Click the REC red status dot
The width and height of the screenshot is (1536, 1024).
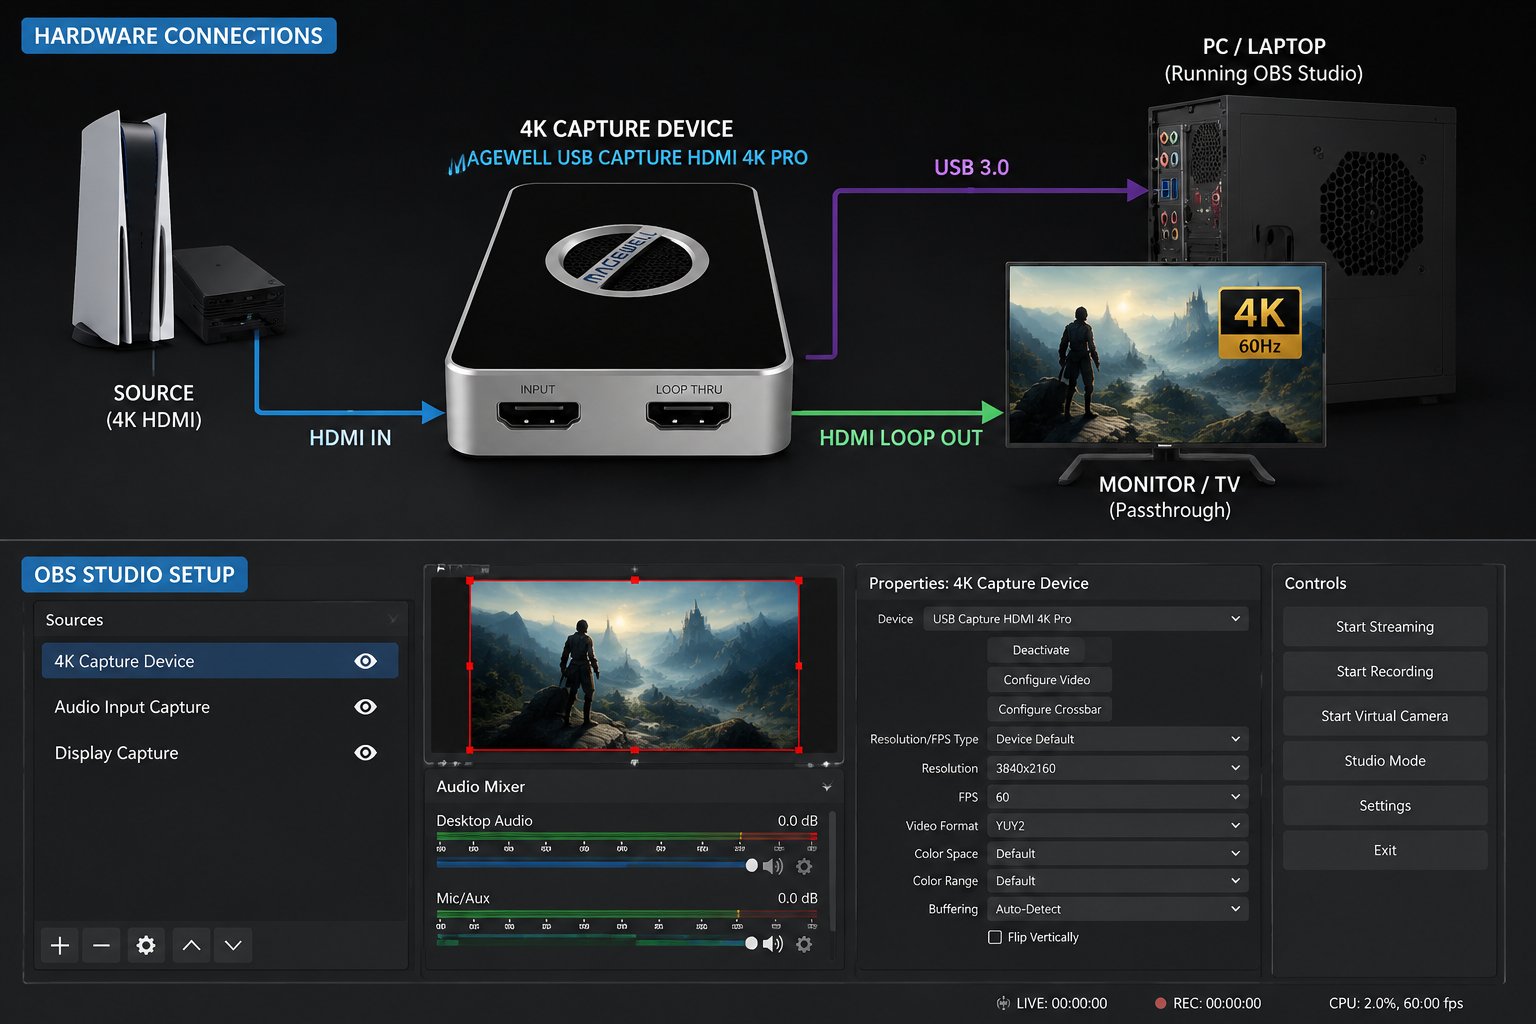click(x=1161, y=1003)
